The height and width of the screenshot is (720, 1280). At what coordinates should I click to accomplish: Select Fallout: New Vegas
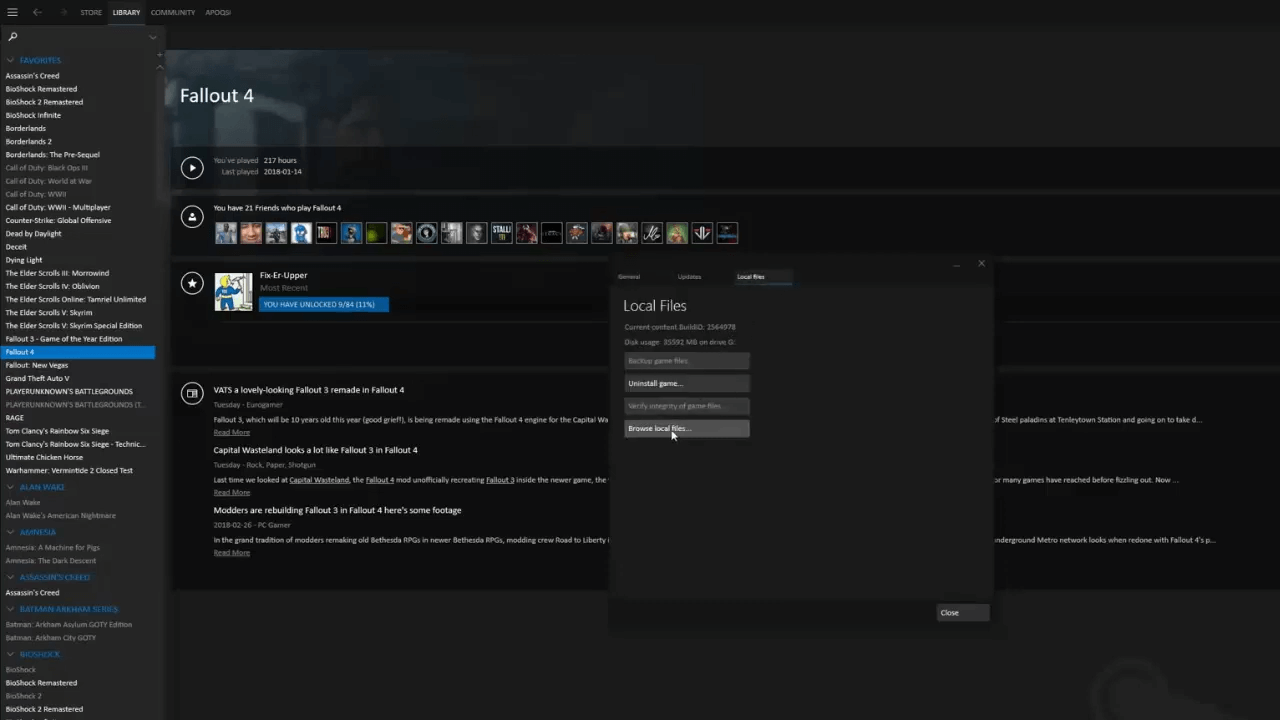tap(37, 365)
